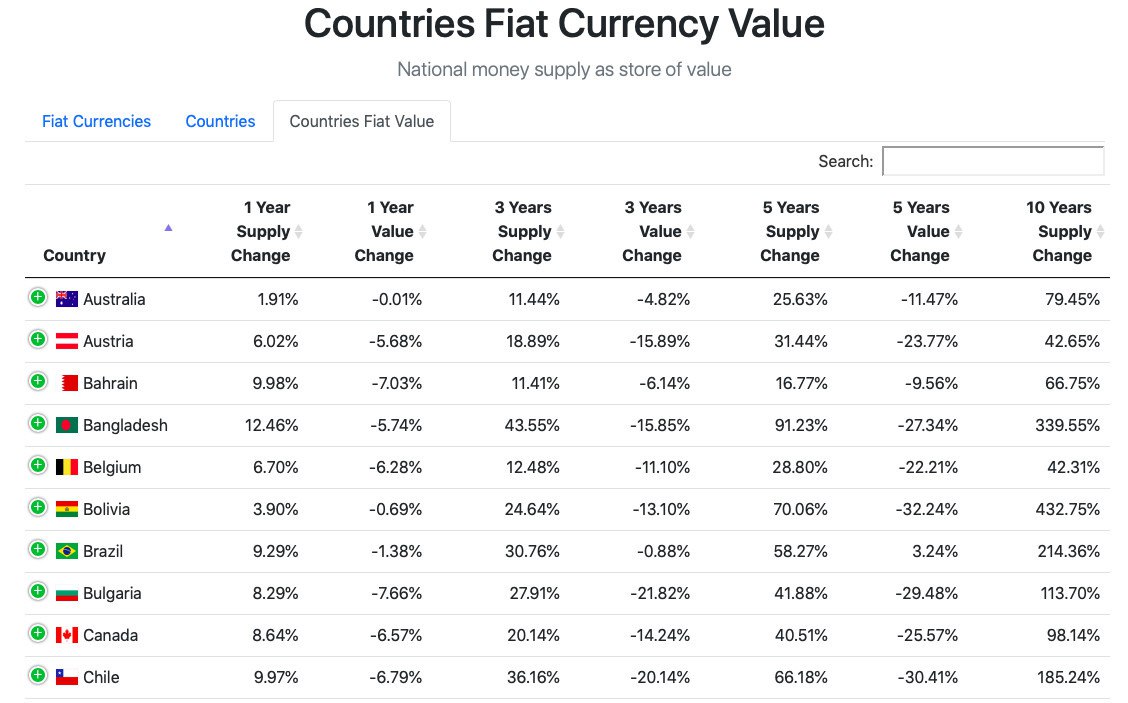
Task: Expand the Chile row details
Action: point(37,675)
